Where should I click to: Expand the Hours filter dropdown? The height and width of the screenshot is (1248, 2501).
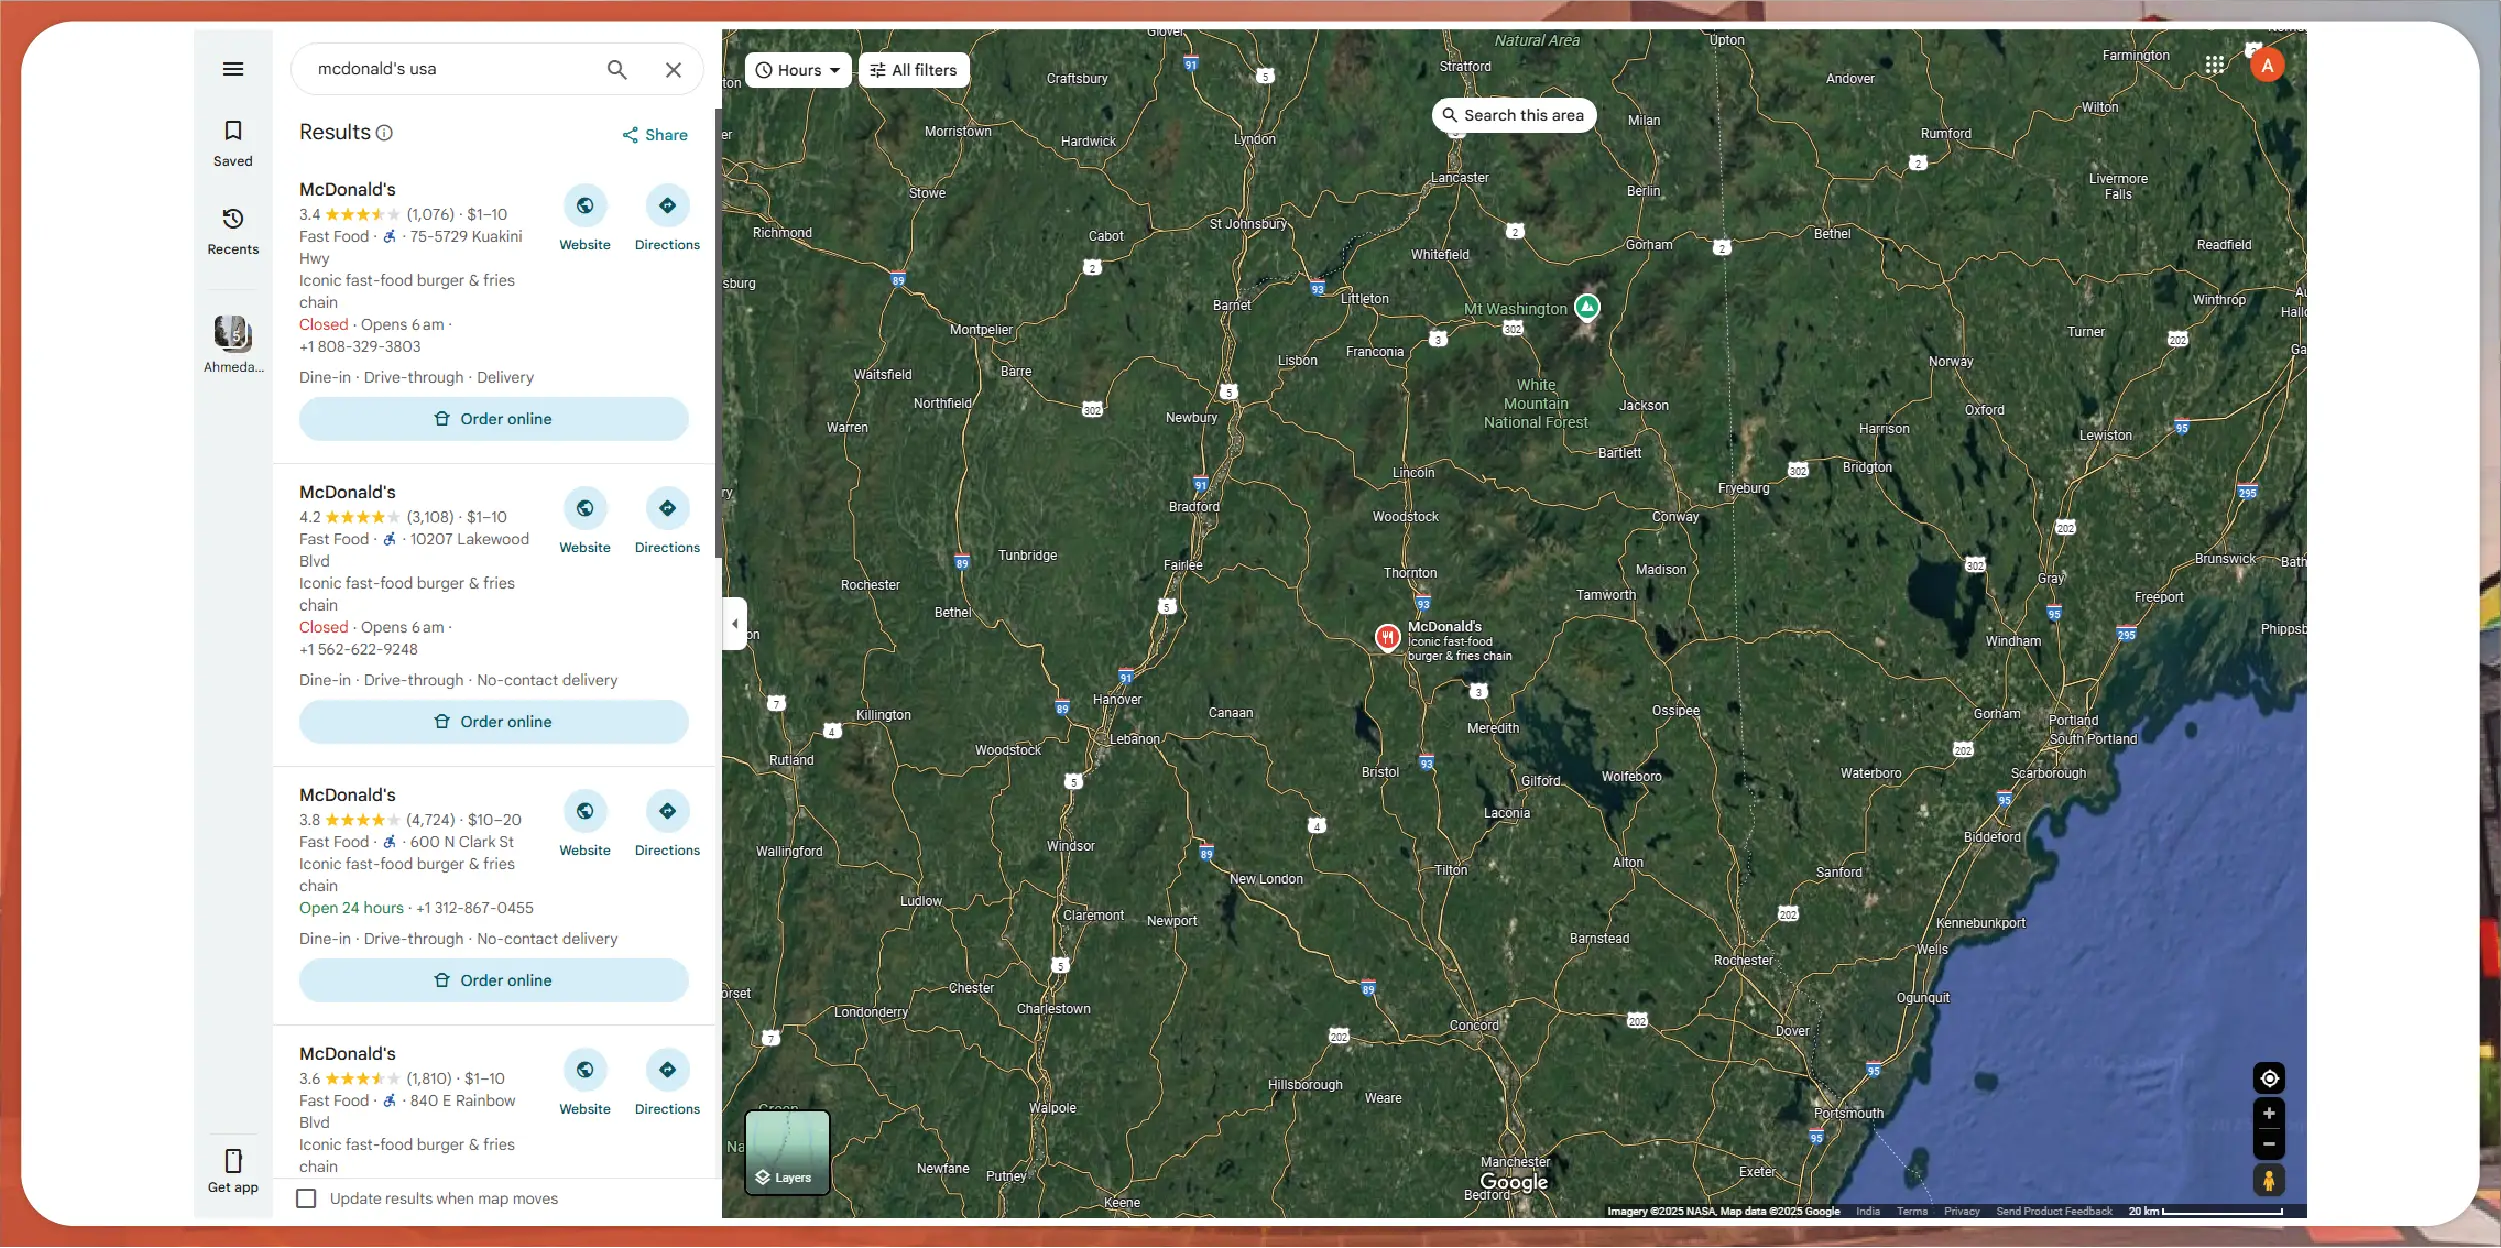(798, 70)
